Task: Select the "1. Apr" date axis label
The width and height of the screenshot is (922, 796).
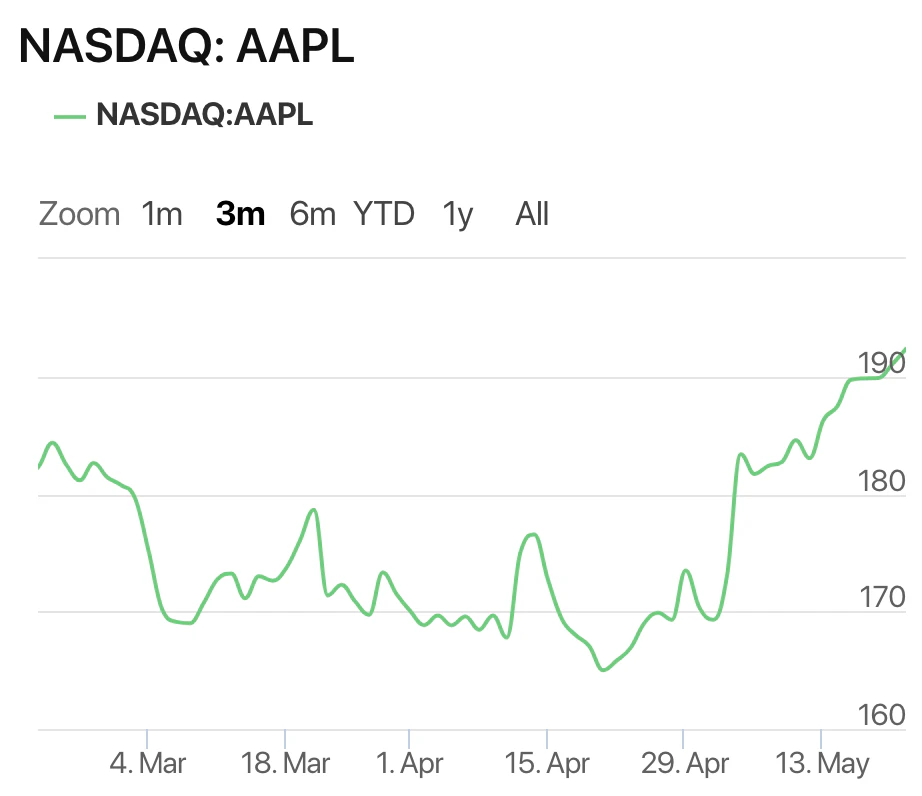Action: point(410,764)
